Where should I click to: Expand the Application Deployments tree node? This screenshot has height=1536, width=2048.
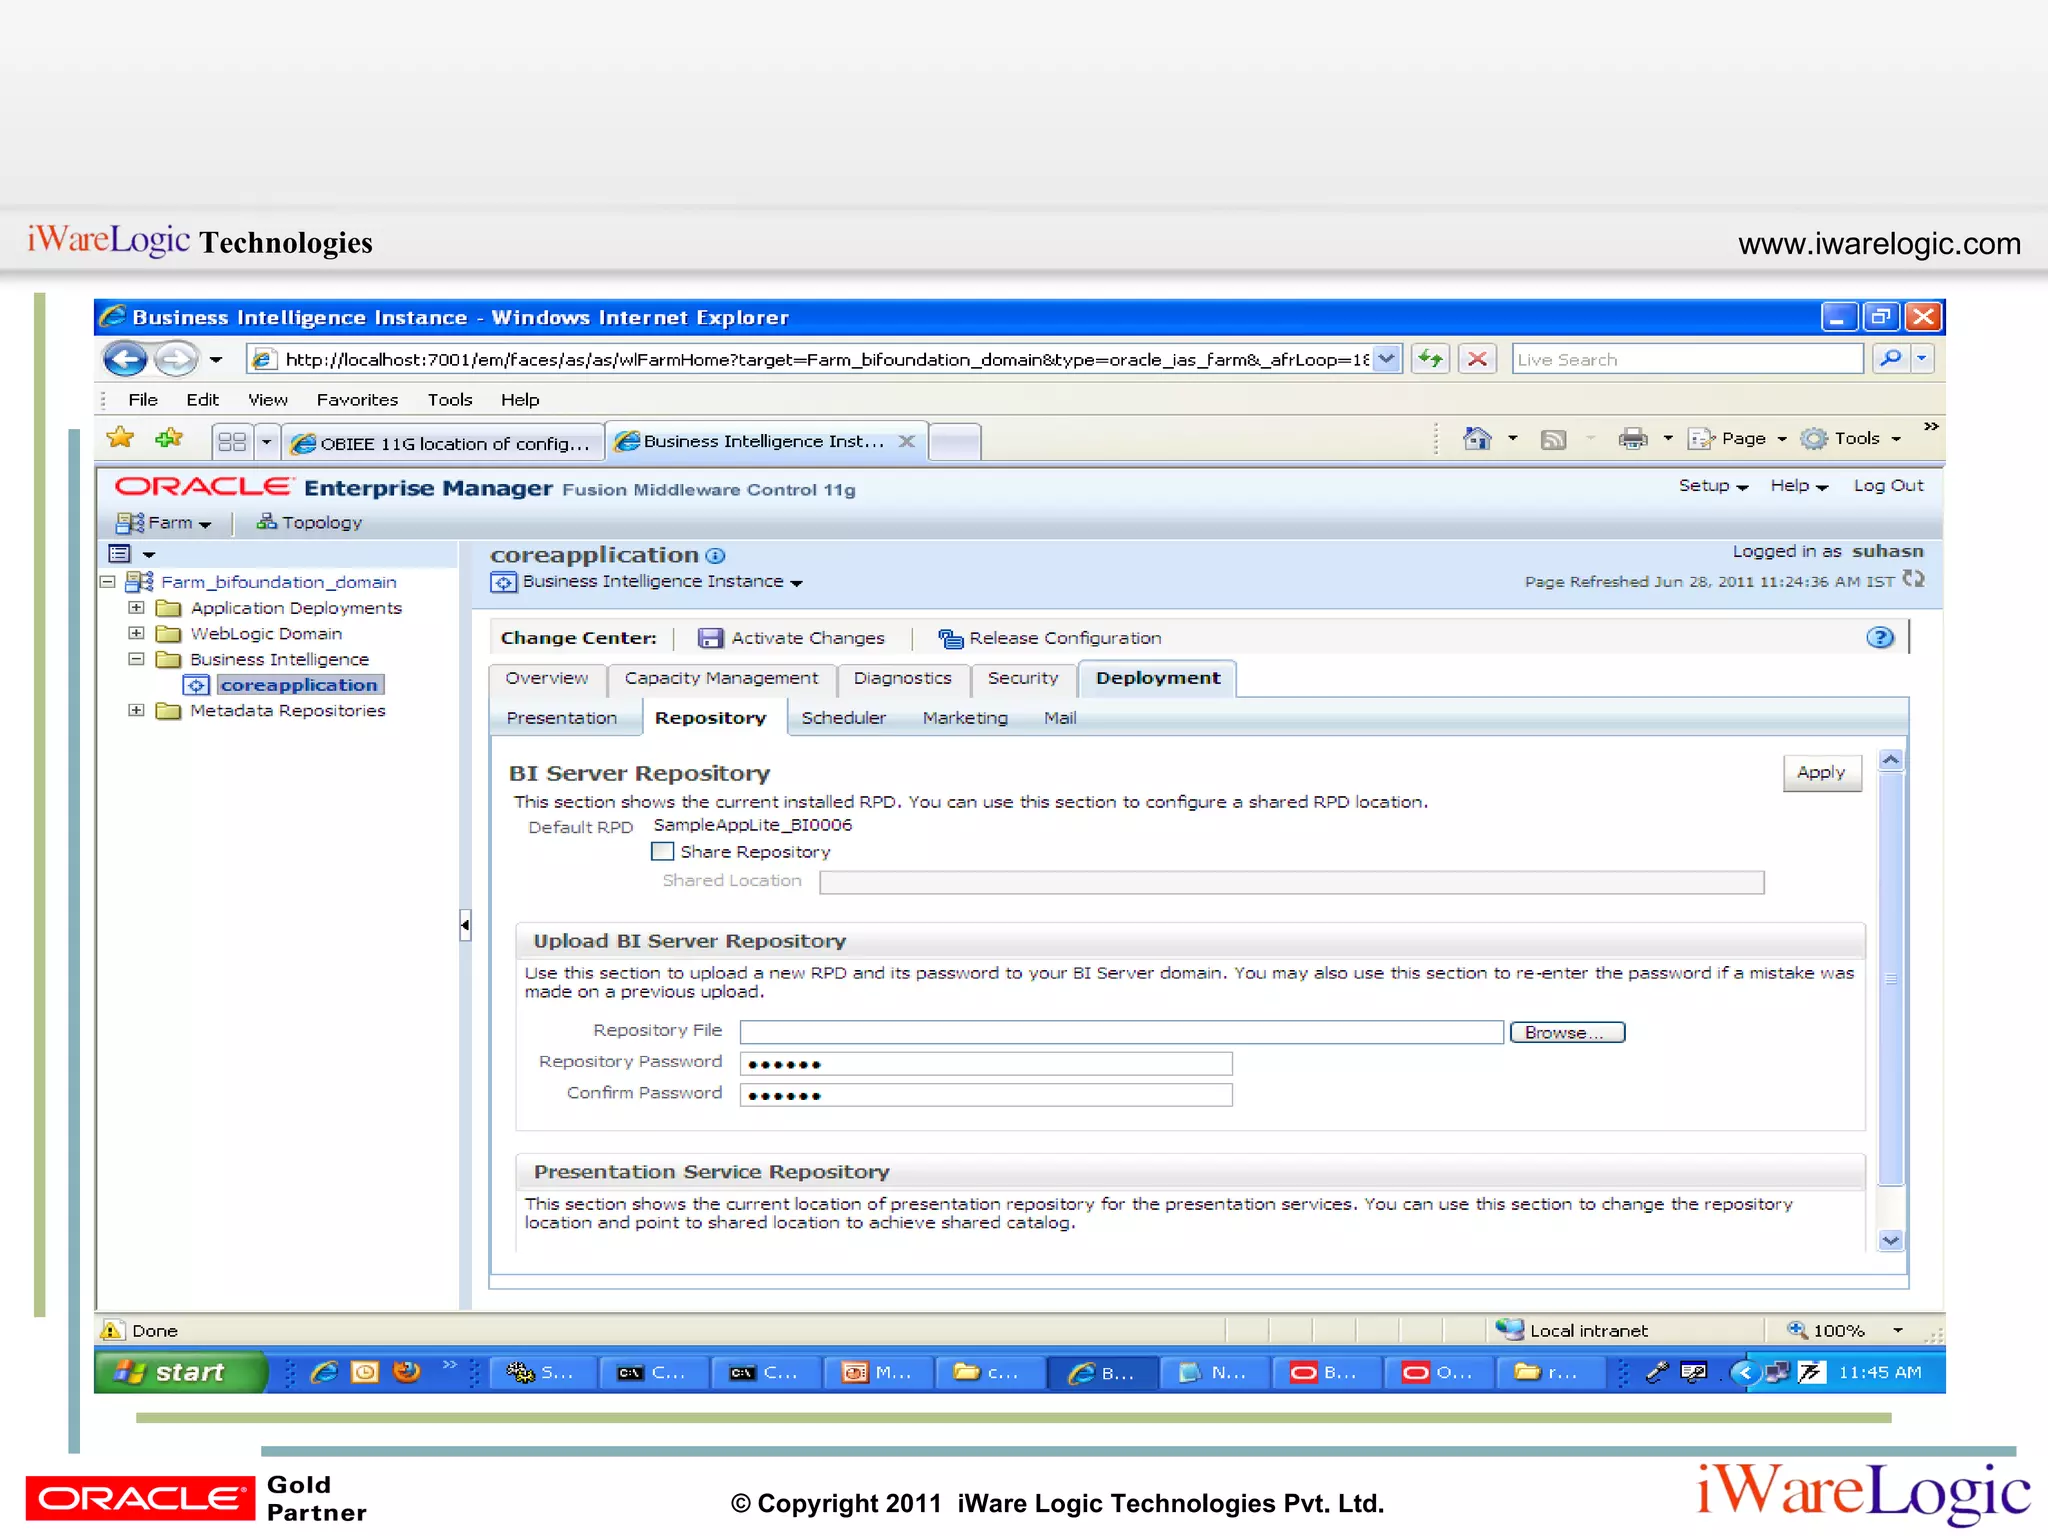tap(136, 608)
